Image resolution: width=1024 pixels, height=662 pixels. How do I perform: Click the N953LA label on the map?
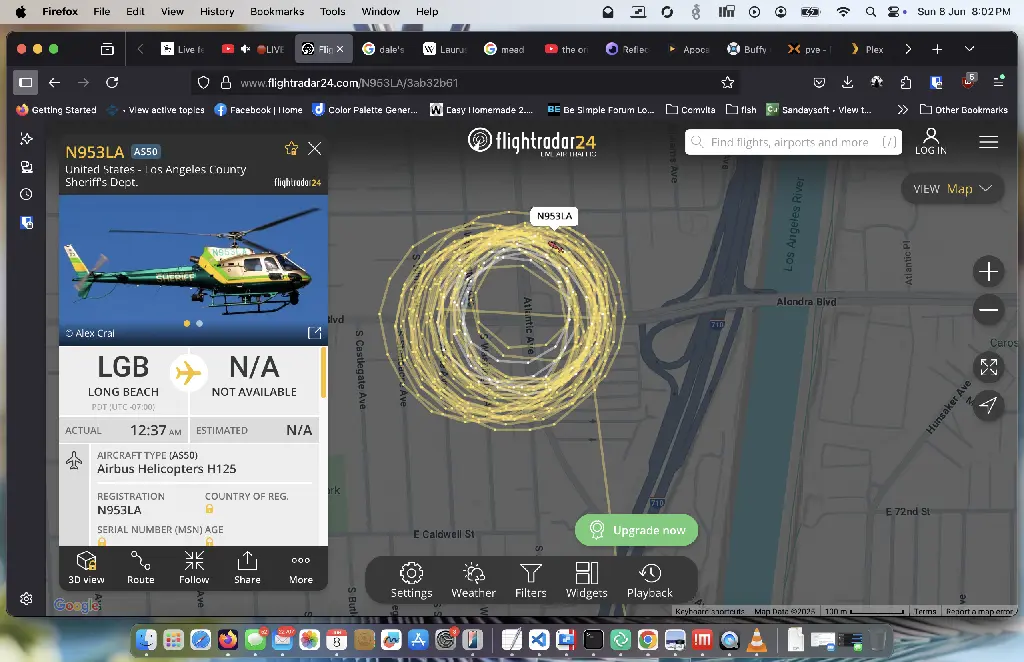point(554,216)
